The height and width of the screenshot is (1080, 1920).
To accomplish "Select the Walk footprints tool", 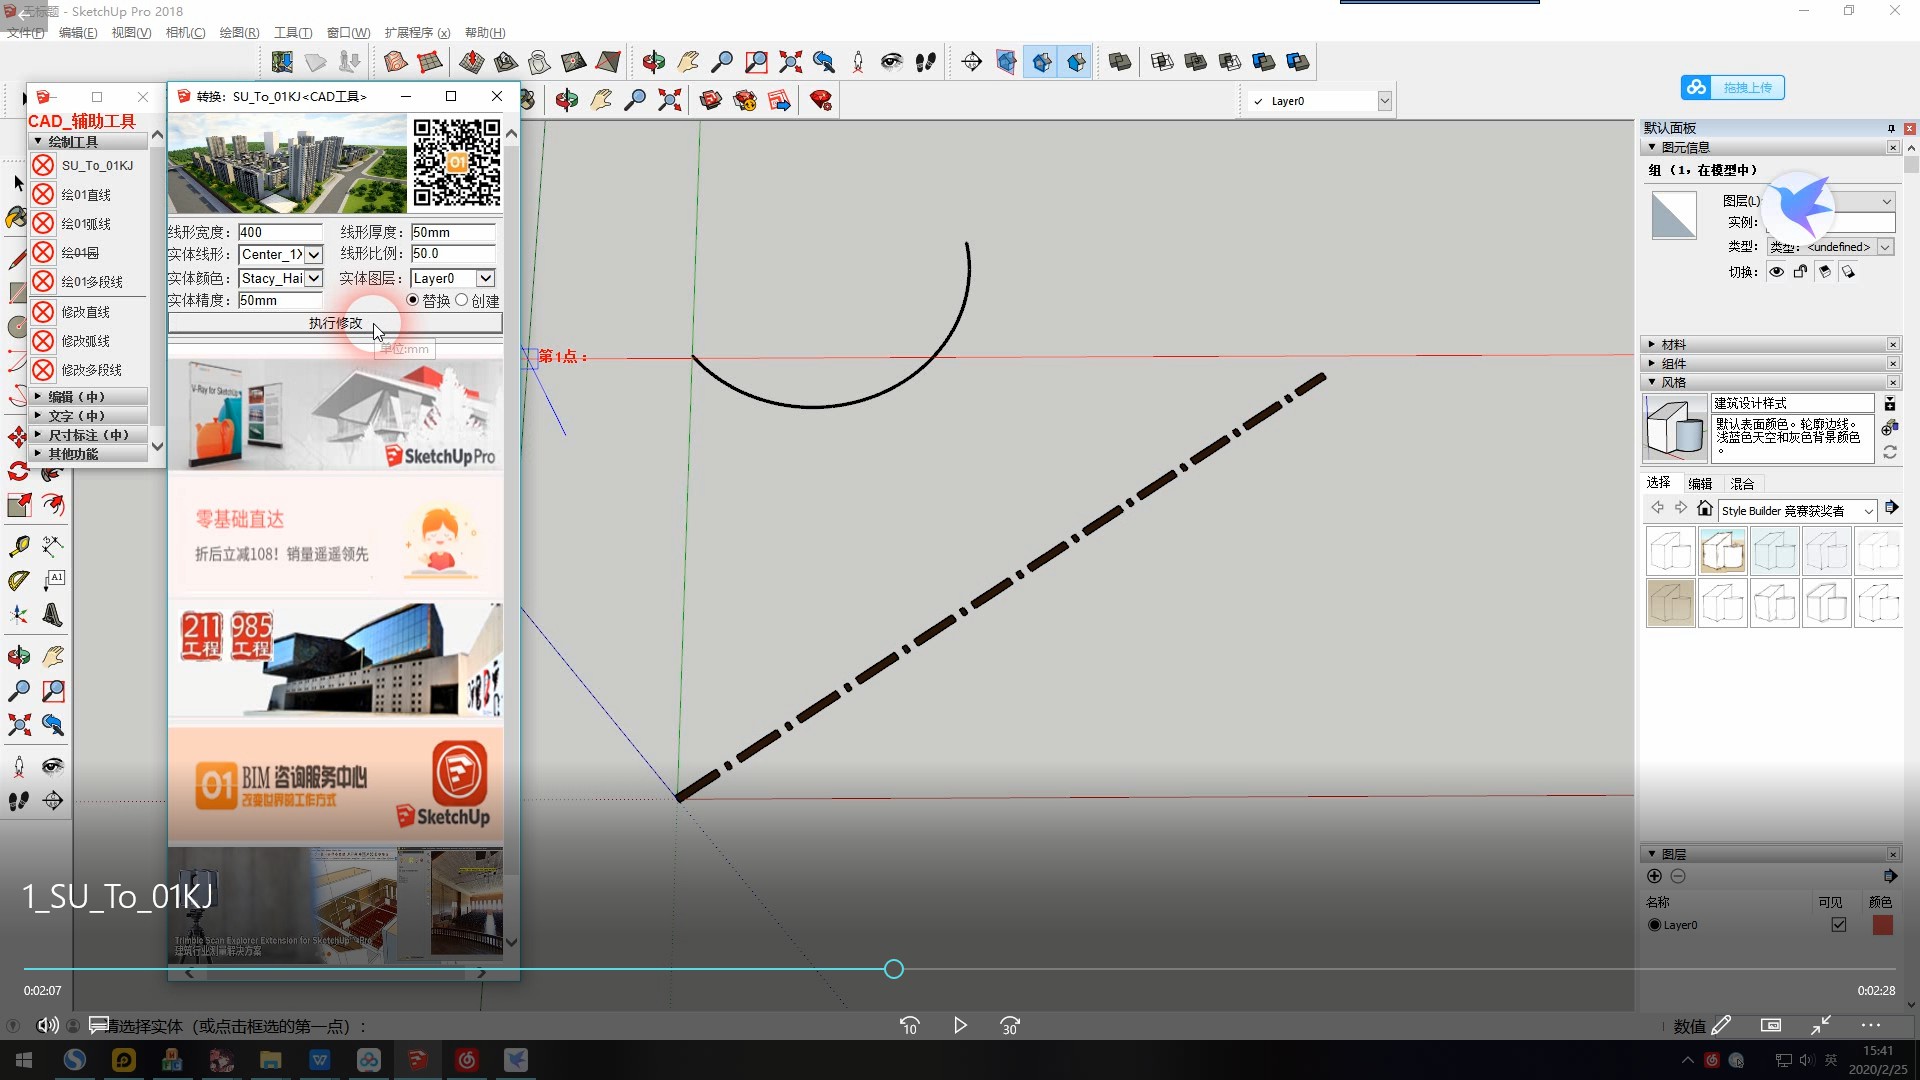I will [x=926, y=62].
